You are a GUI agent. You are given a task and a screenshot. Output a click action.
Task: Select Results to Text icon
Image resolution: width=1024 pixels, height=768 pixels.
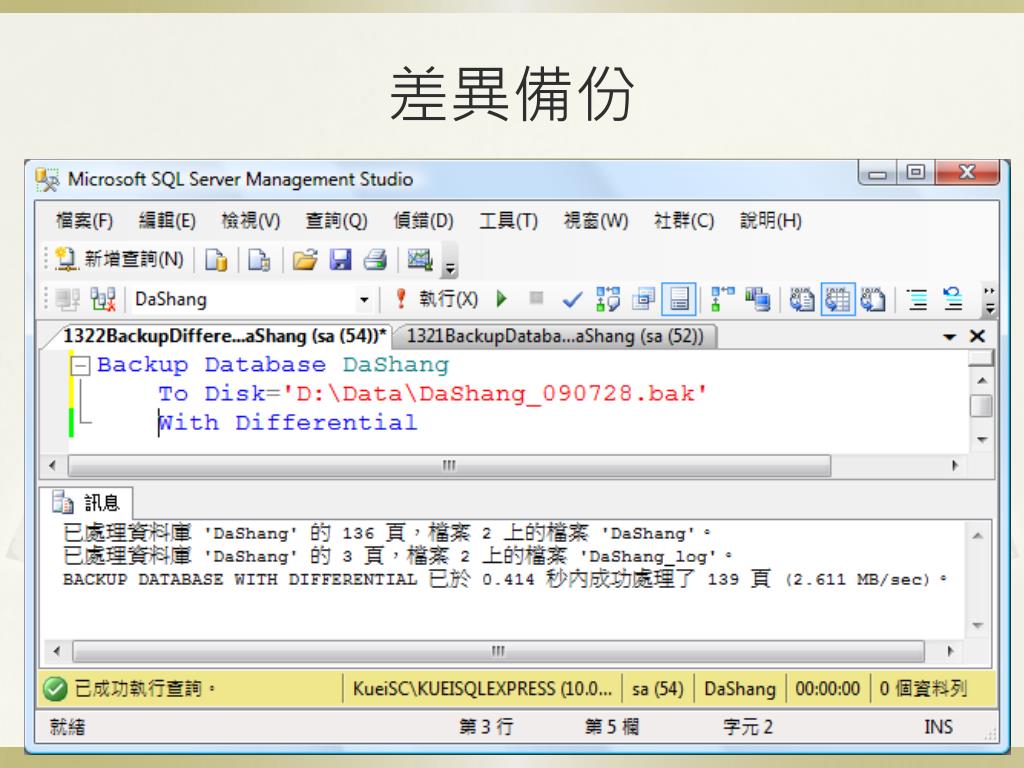click(801, 299)
